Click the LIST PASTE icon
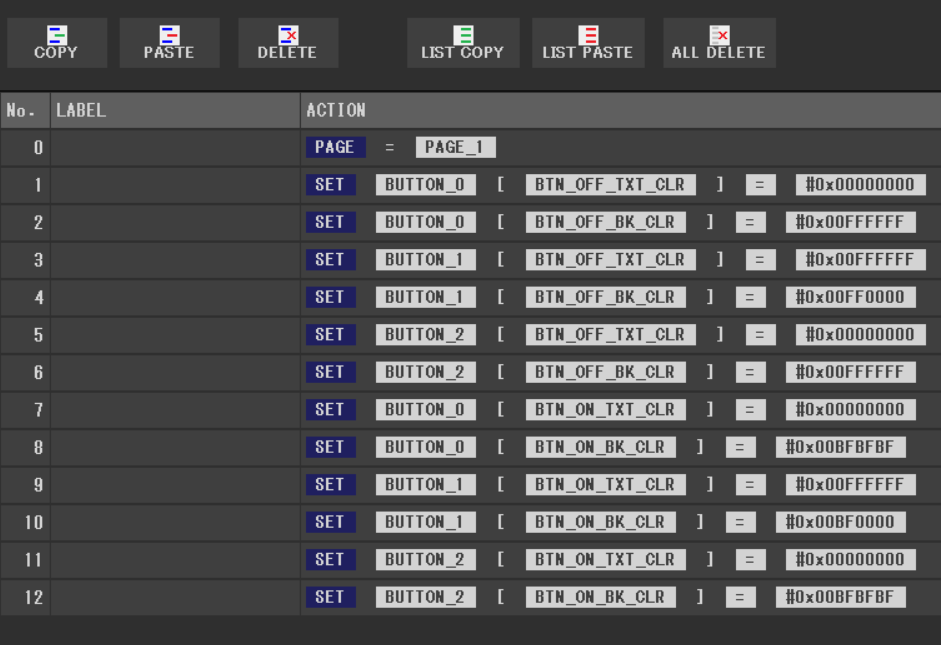This screenshot has width=941, height=645. pyautogui.click(x=587, y=43)
